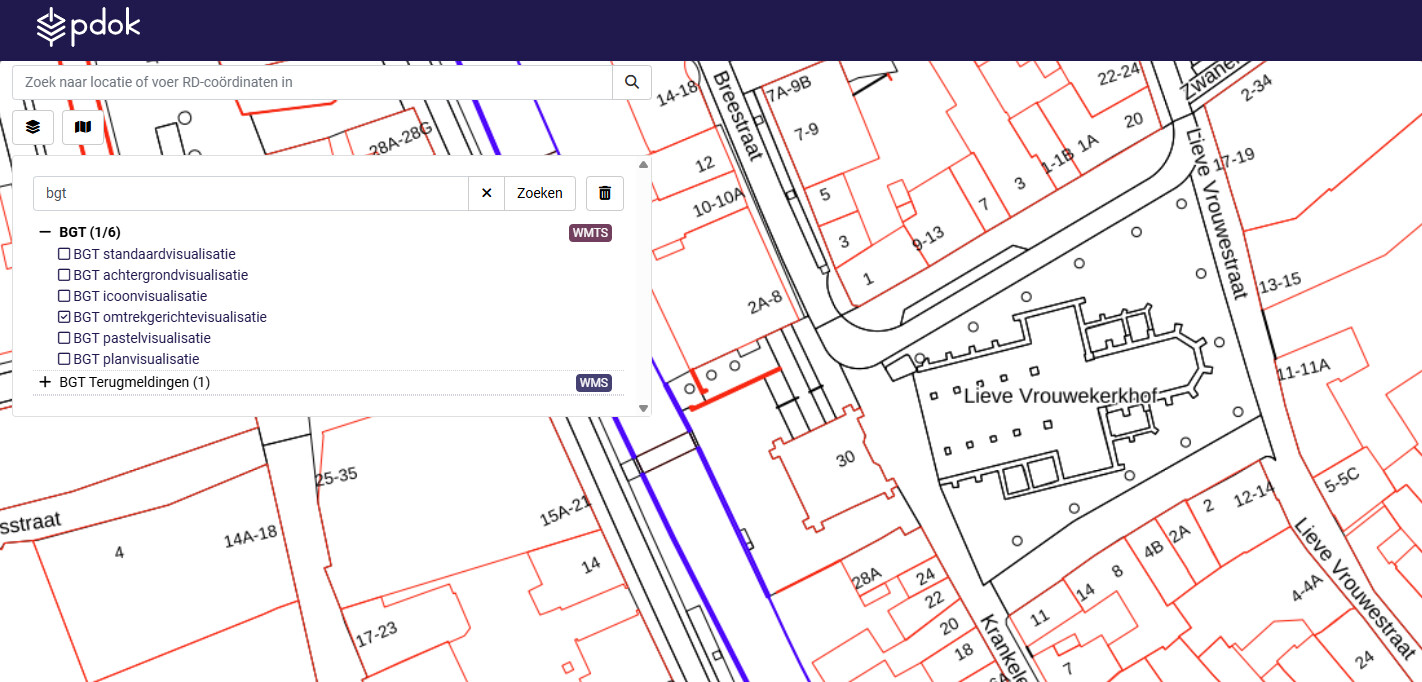Click the WMTS badge next to BGT
The width and height of the screenshot is (1422, 682).
590,233
